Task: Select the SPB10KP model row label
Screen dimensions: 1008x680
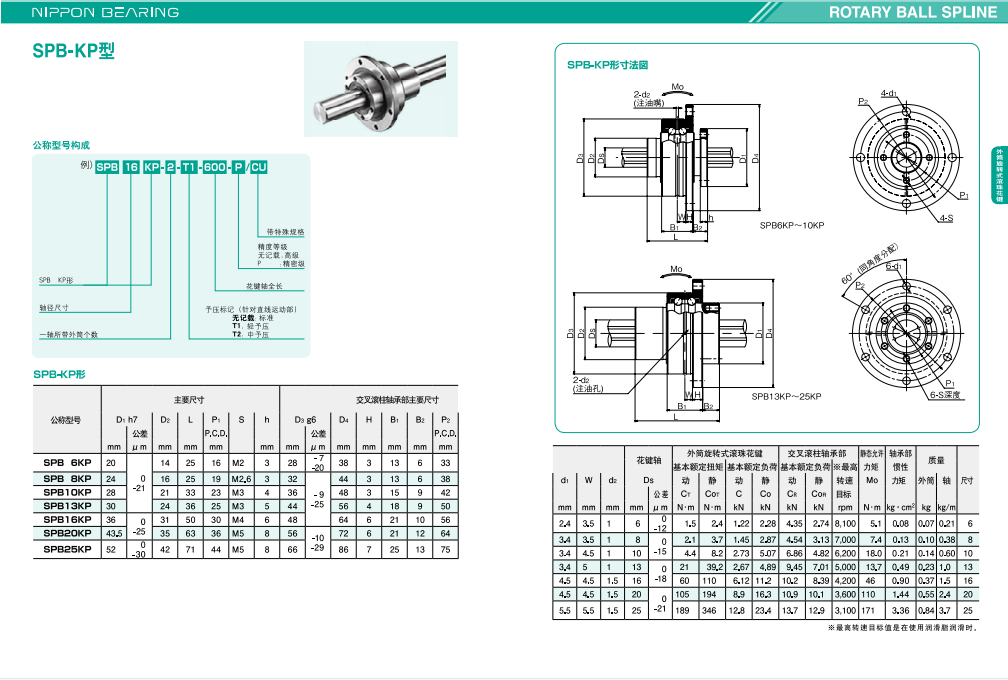Action: click(x=68, y=492)
